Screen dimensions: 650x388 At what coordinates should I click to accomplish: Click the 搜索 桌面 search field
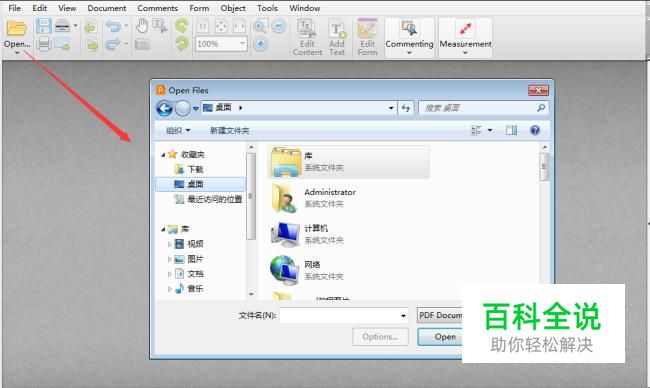(x=483, y=108)
